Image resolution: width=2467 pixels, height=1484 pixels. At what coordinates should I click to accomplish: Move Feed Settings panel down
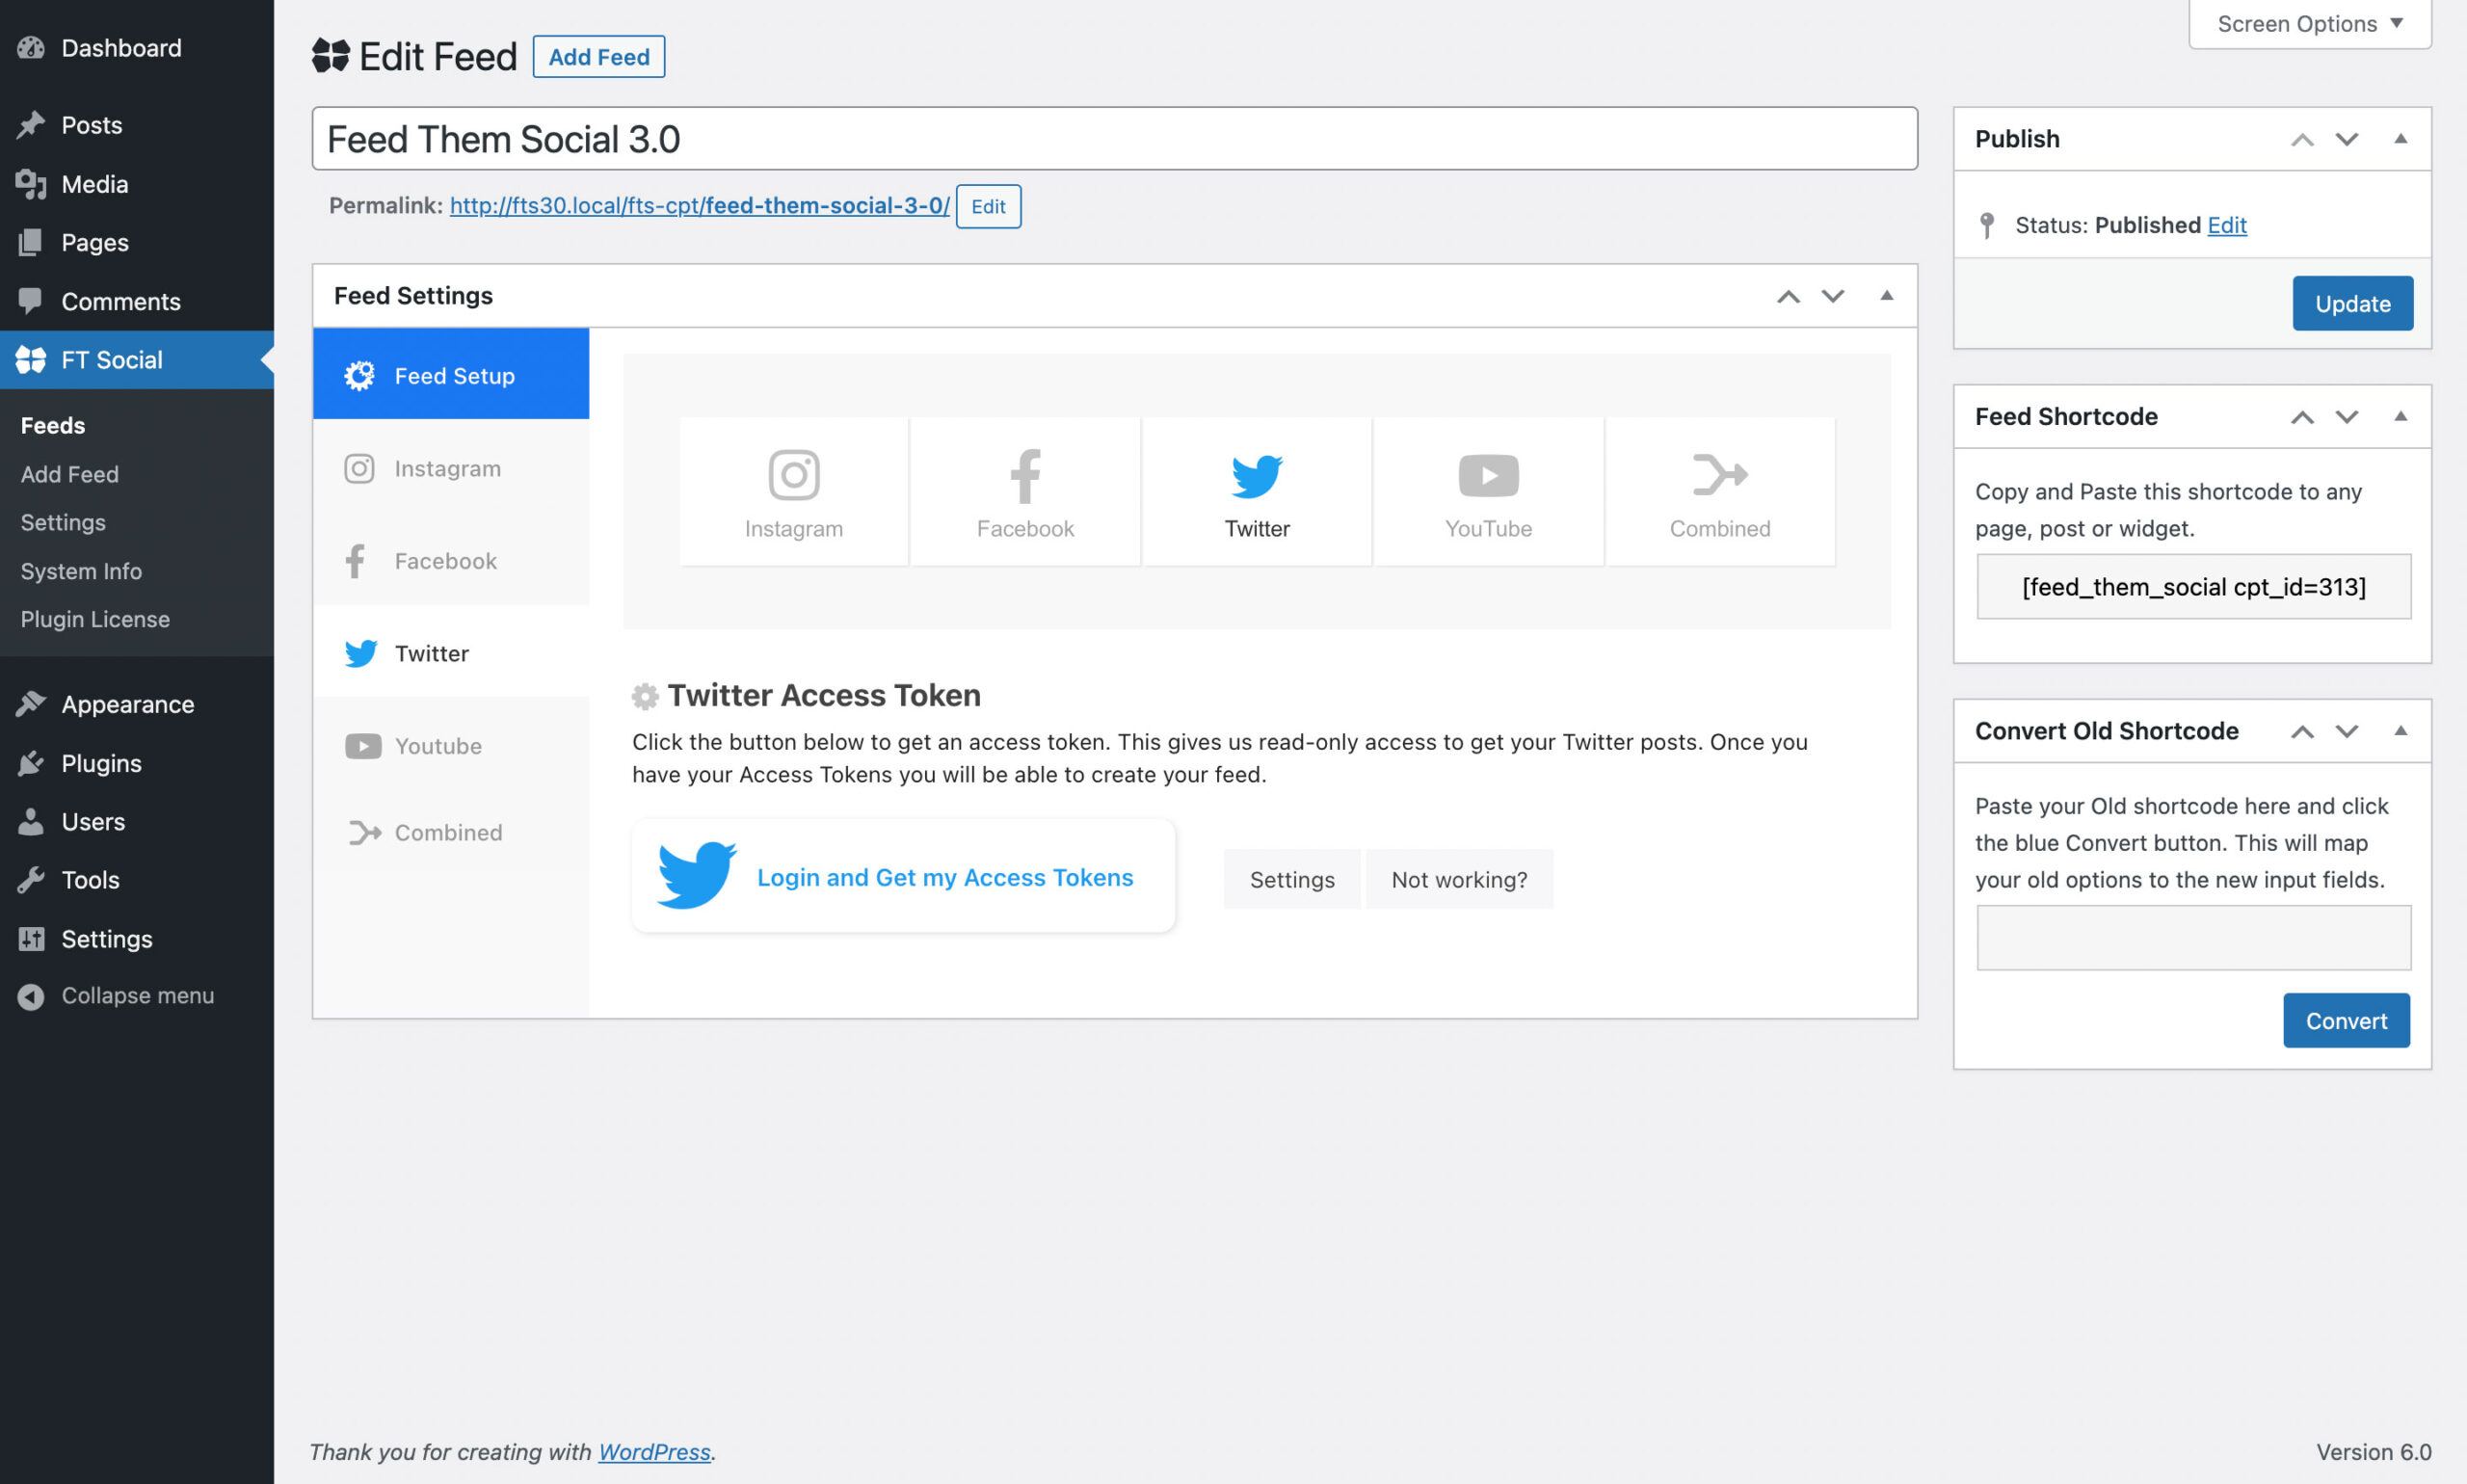pos(1832,296)
